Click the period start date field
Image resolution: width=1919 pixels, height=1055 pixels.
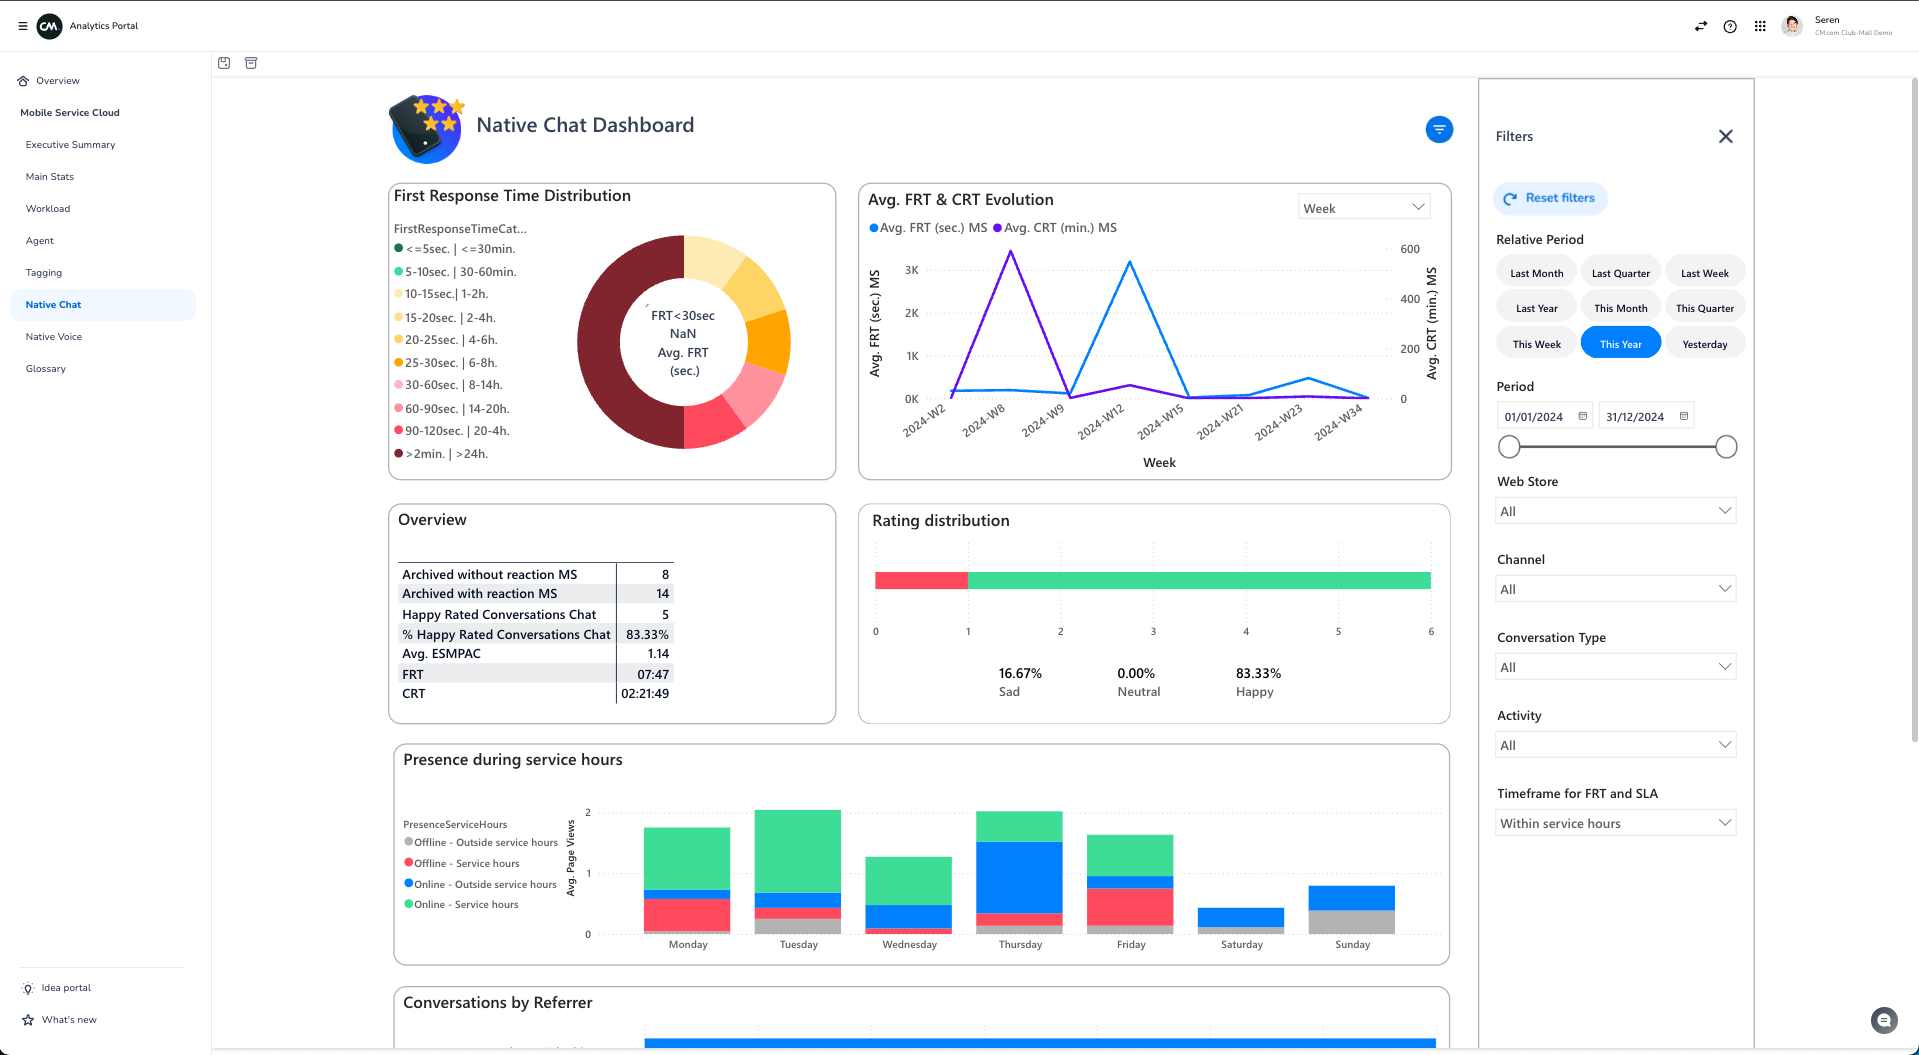1535,417
